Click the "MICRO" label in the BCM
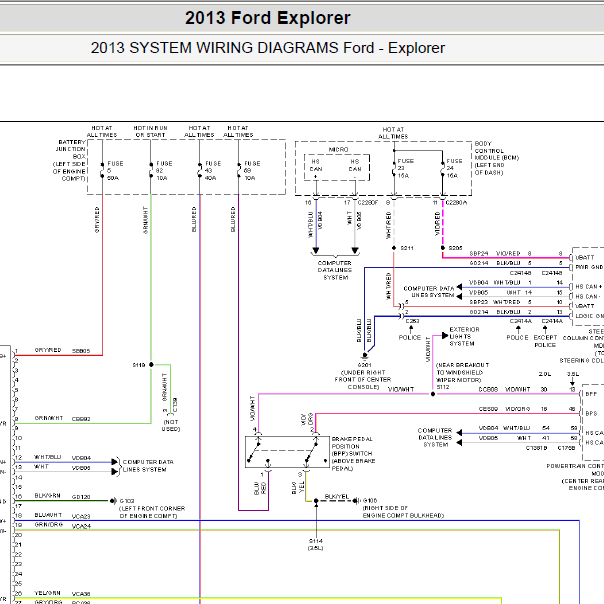The height and width of the screenshot is (604, 604). point(338,149)
